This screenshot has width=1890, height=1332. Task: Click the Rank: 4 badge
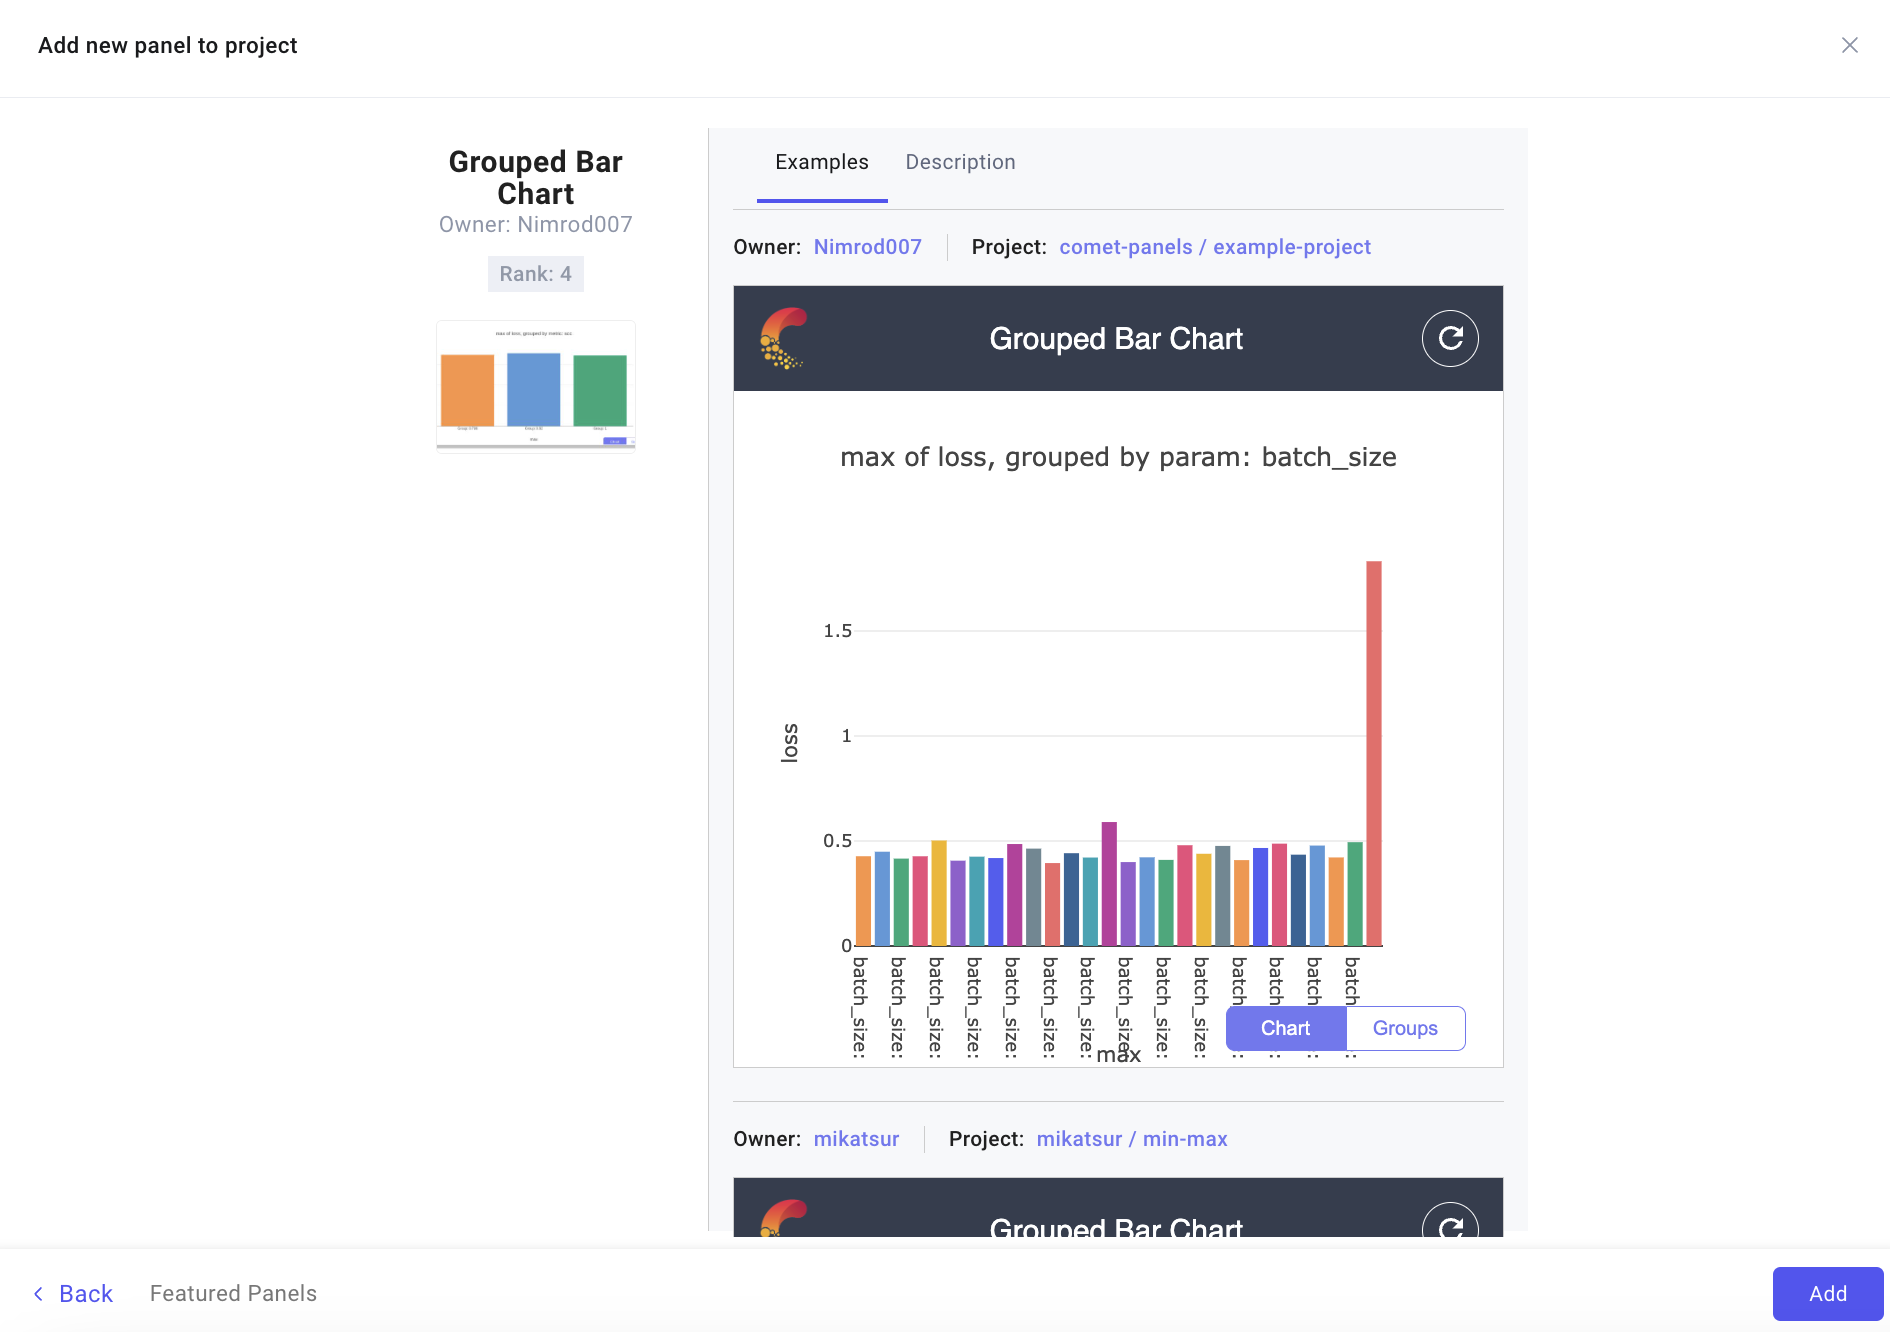[535, 273]
